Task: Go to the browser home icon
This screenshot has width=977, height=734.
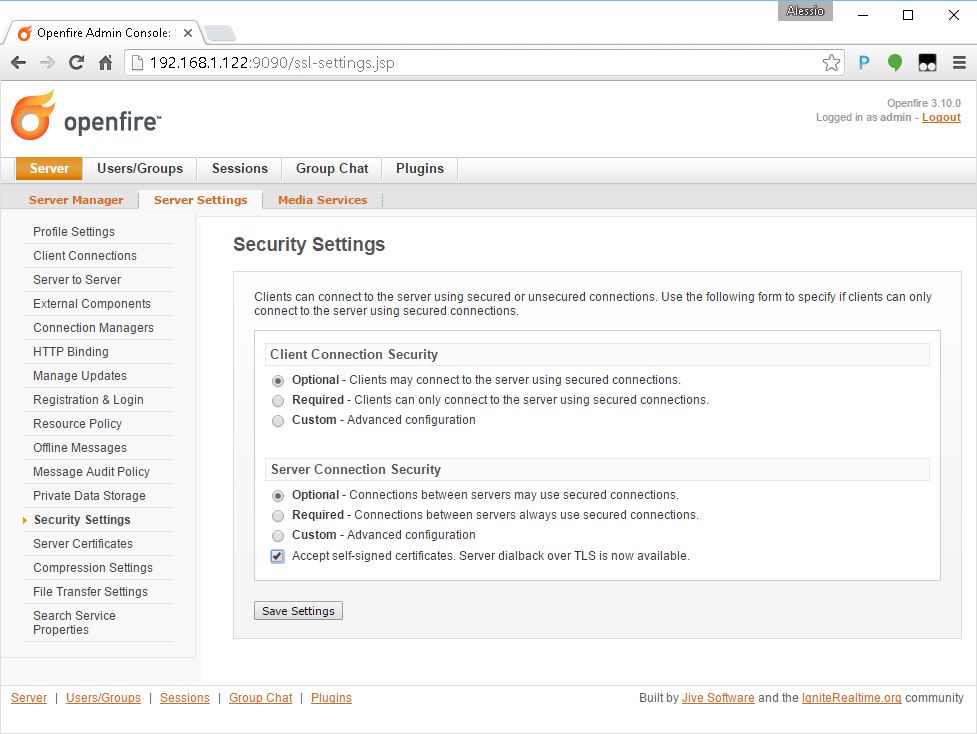Action: (x=105, y=63)
